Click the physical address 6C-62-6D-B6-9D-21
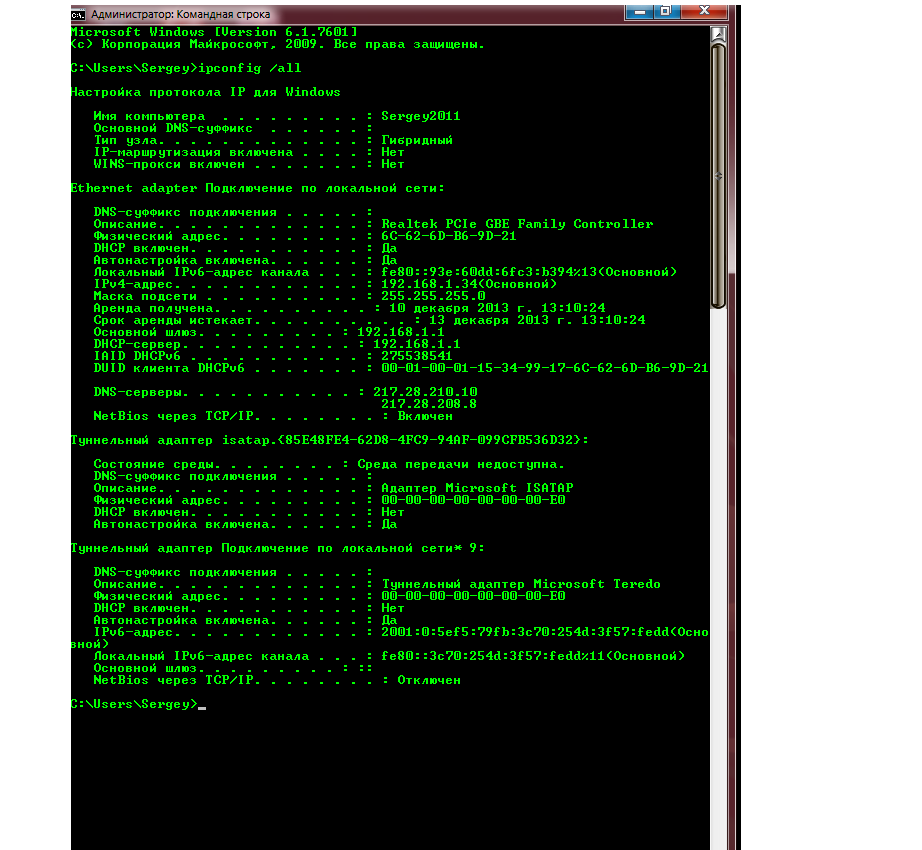This screenshot has width=922, height=850. [449, 236]
